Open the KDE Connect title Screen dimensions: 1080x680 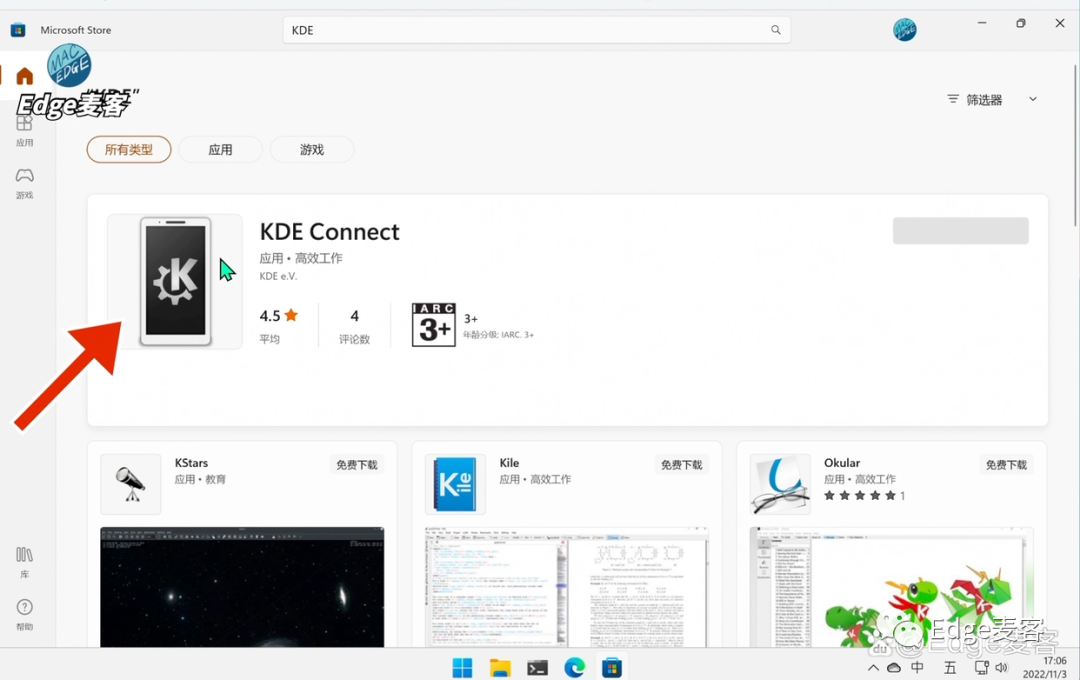(329, 231)
